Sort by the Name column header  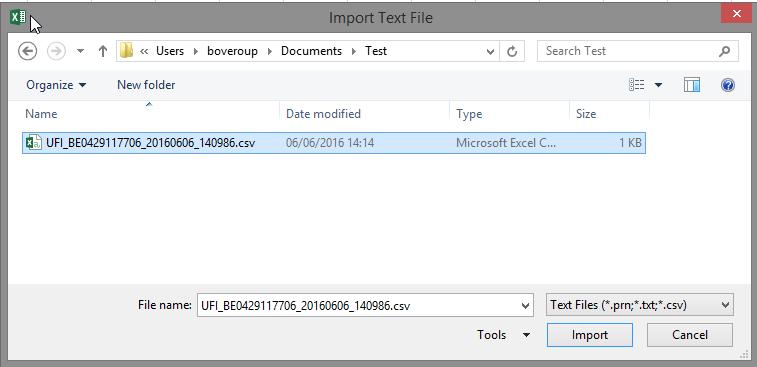coord(151,113)
